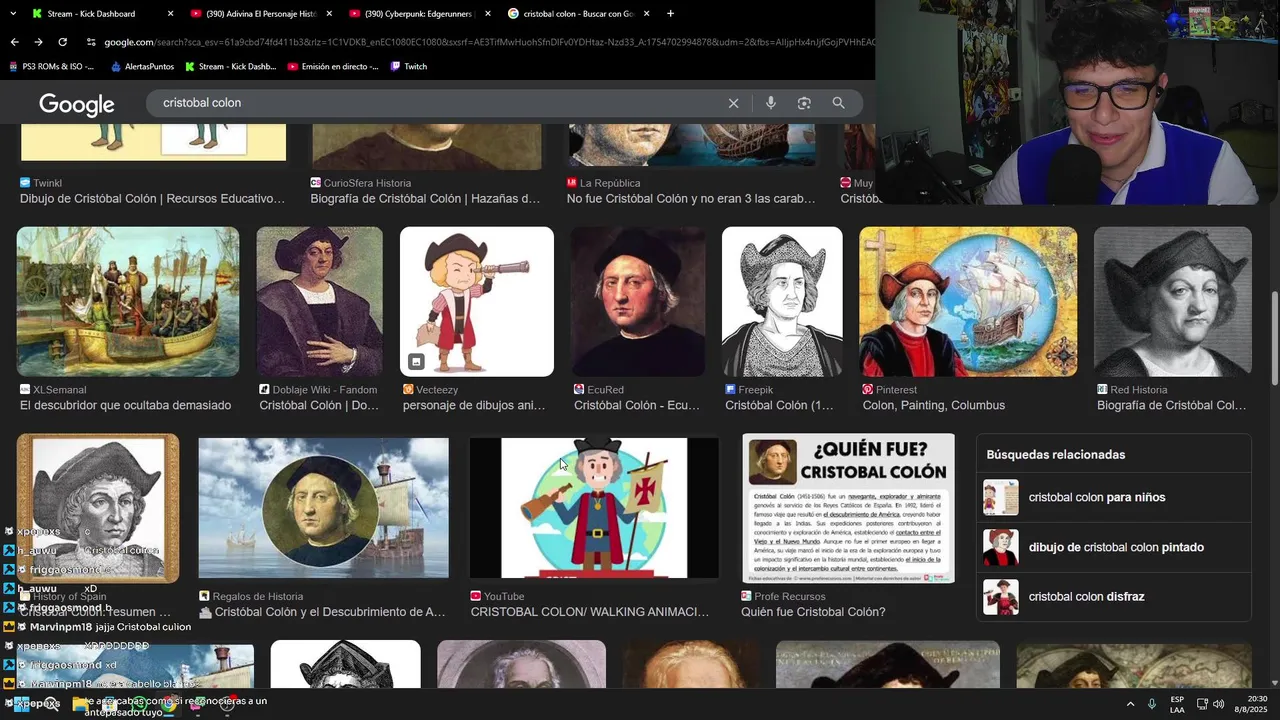Open Regalos de Historia ship thumbnail
The width and height of the screenshot is (1280, 720).
pyautogui.click(x=324, y=508)
